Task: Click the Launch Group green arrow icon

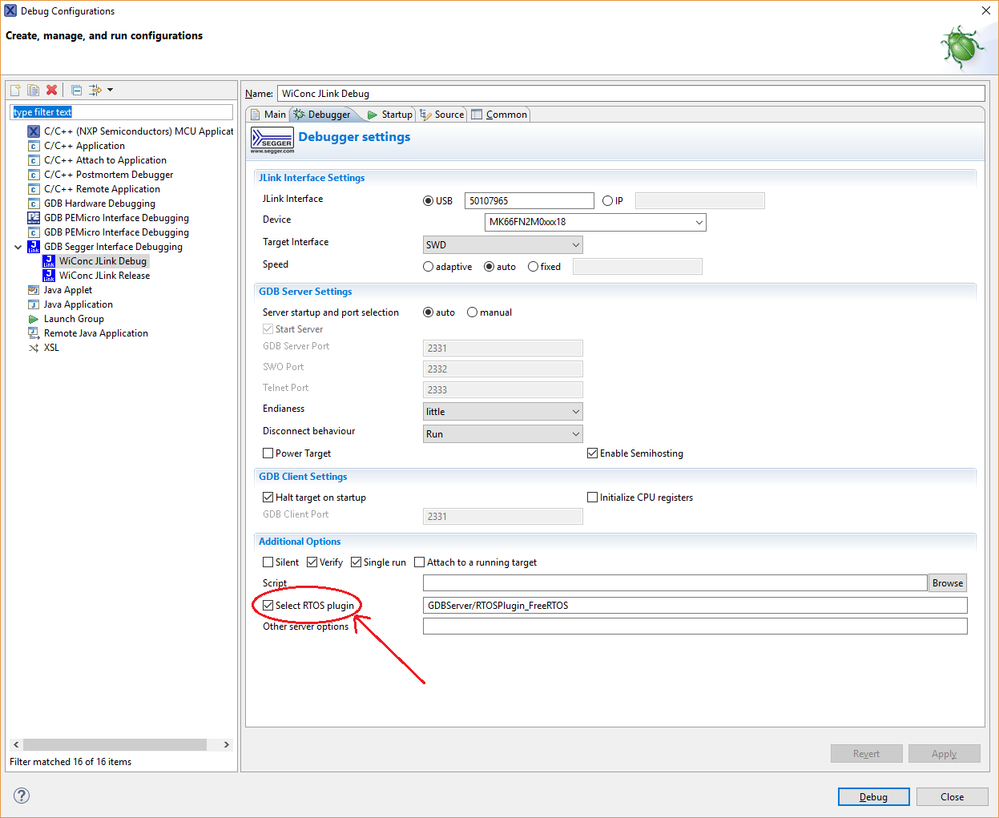Action: coord(34,319)
